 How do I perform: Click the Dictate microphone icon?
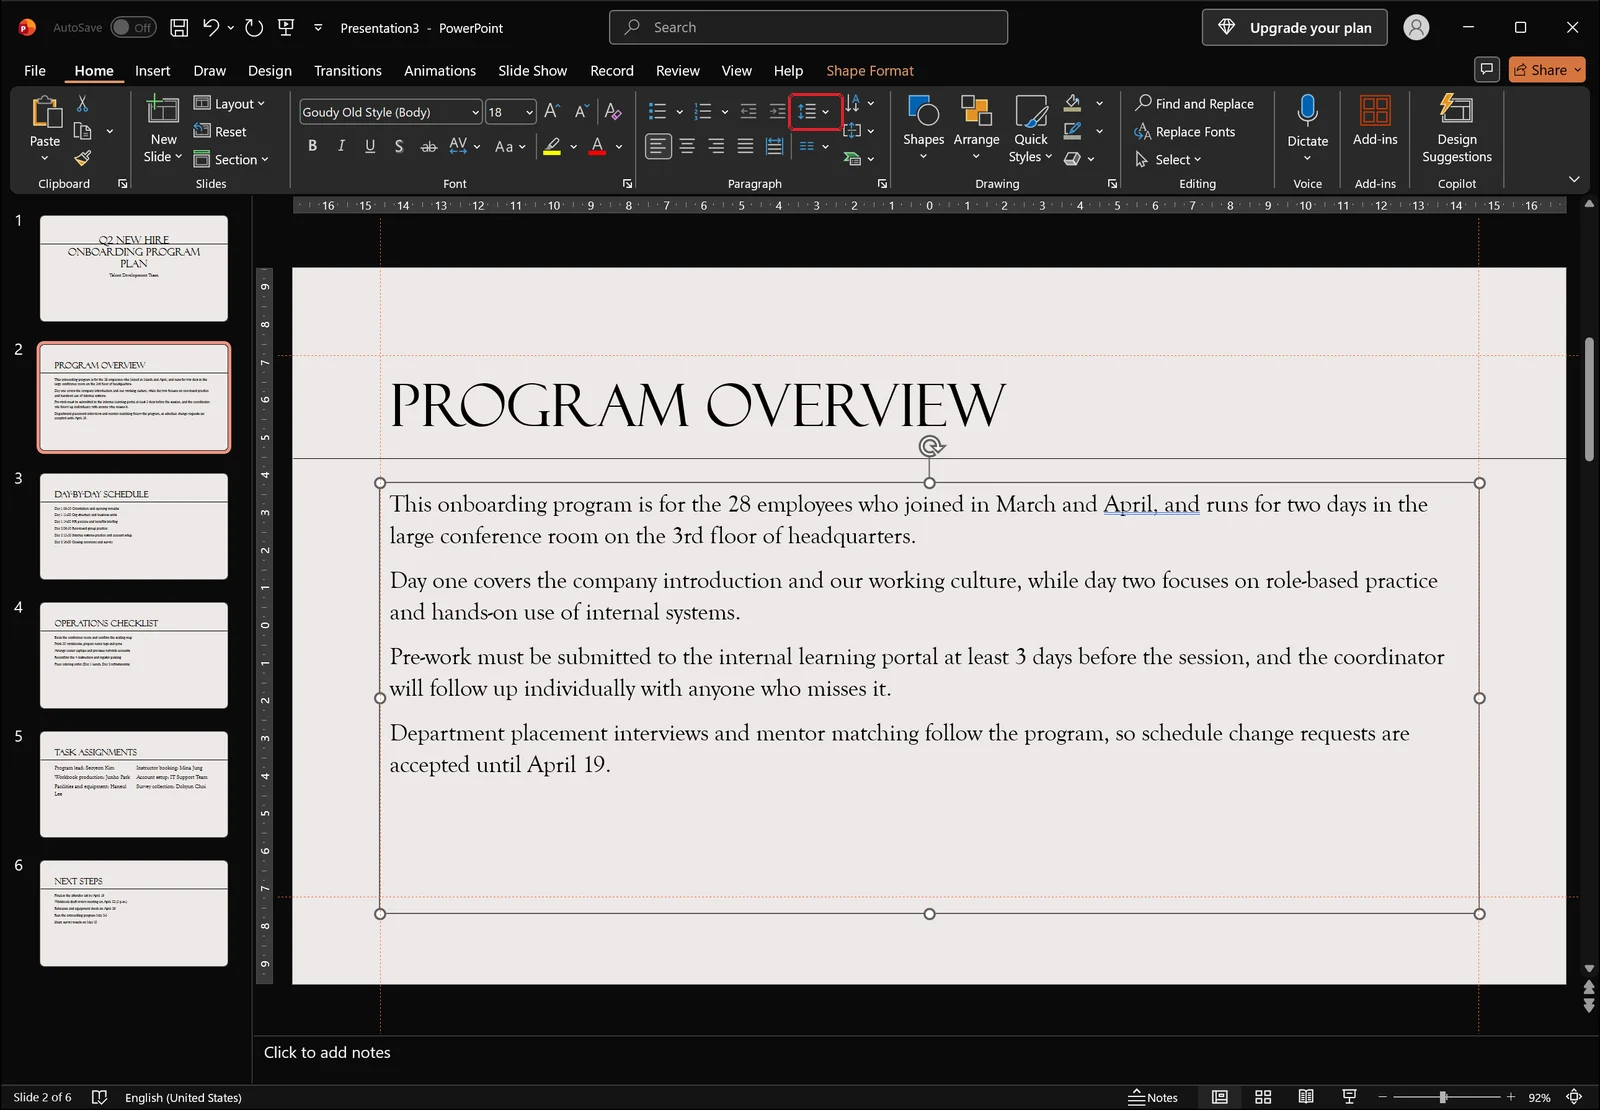[x=1307, y=110]
